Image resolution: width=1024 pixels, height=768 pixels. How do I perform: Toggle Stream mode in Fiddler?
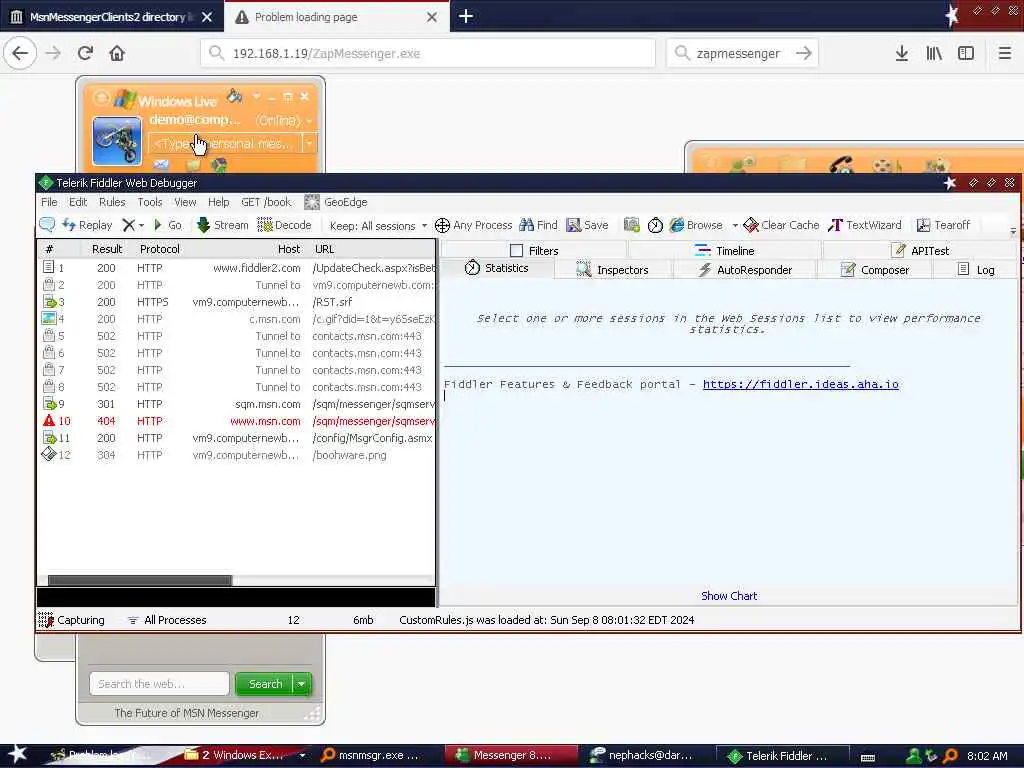(223, 225)
